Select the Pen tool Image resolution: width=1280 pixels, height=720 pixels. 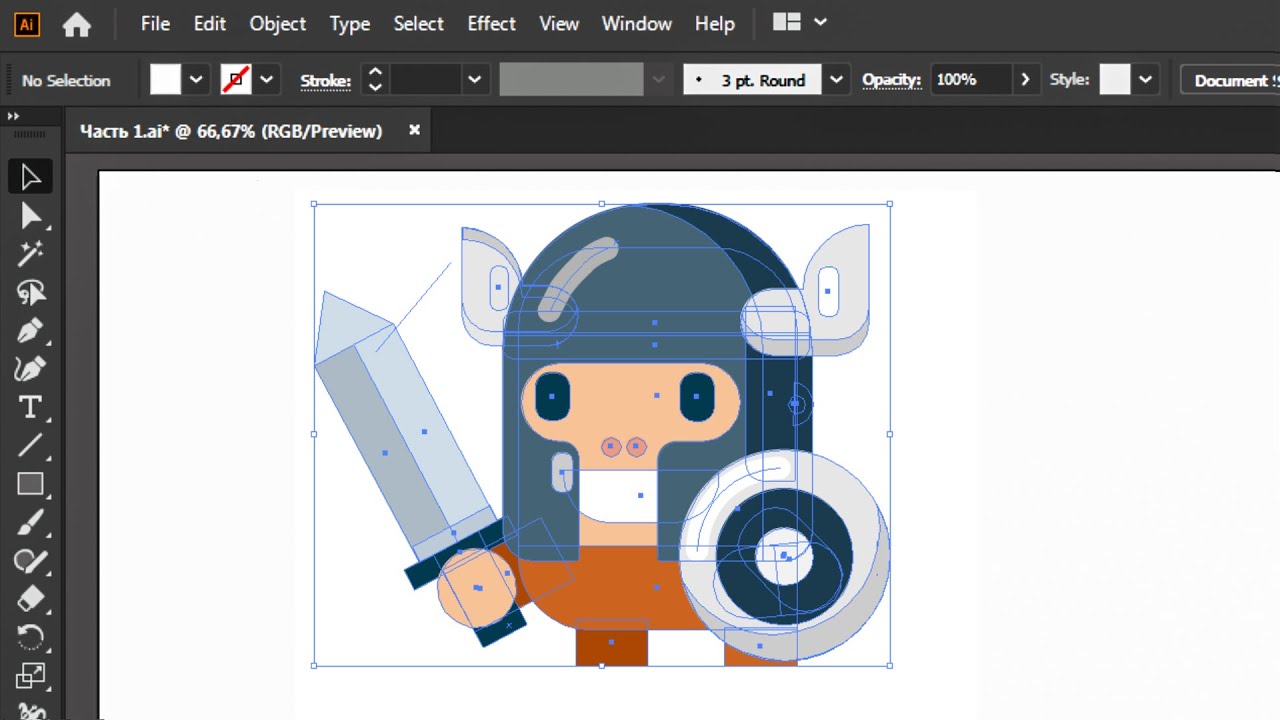30,331
